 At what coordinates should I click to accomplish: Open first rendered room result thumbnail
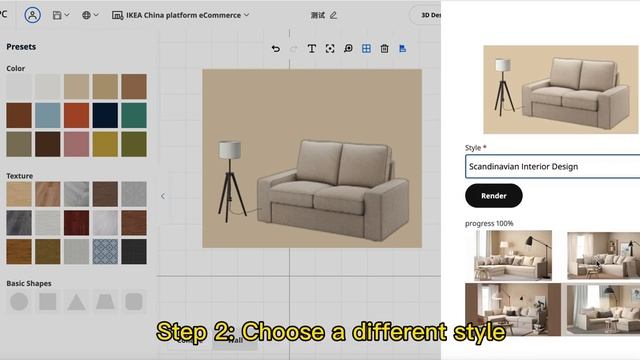[513, 256]
